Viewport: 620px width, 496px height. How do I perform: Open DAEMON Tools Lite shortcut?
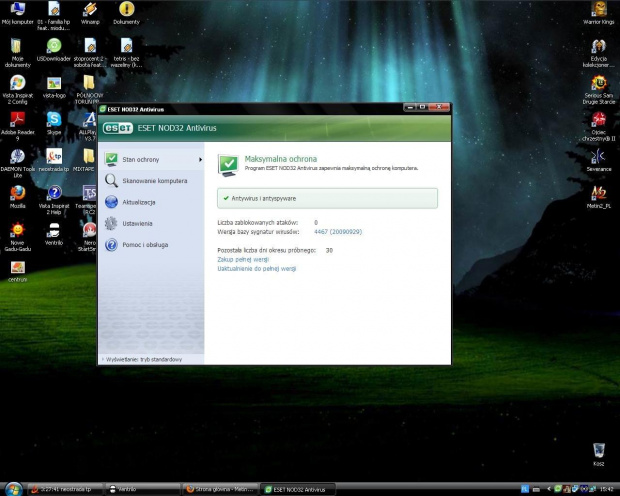tap(17, 163)
